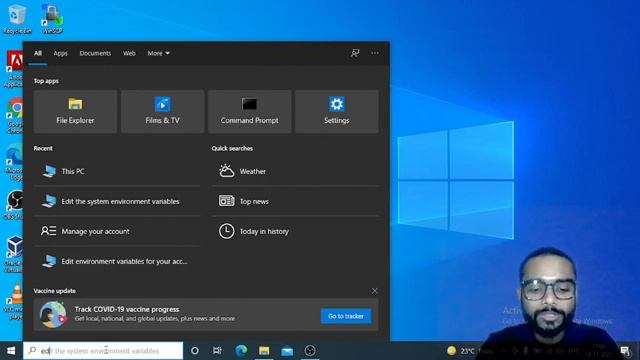
Task: Switch to the All tab
Action: pos(38,53)
